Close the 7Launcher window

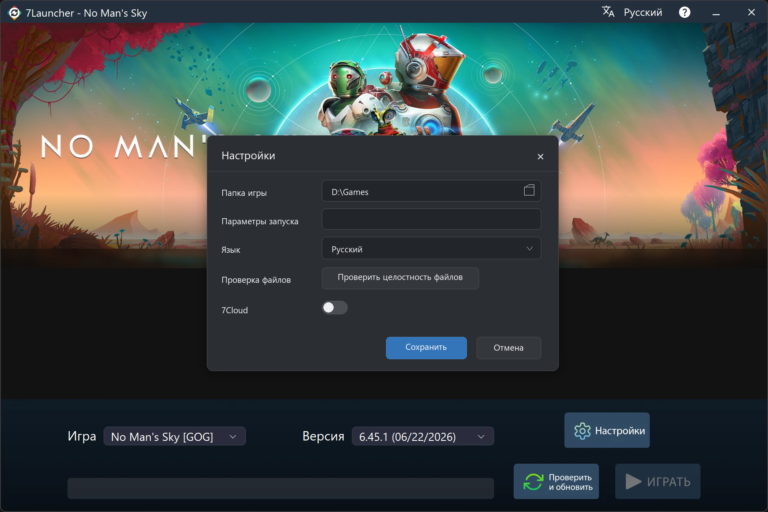[751, 12]
